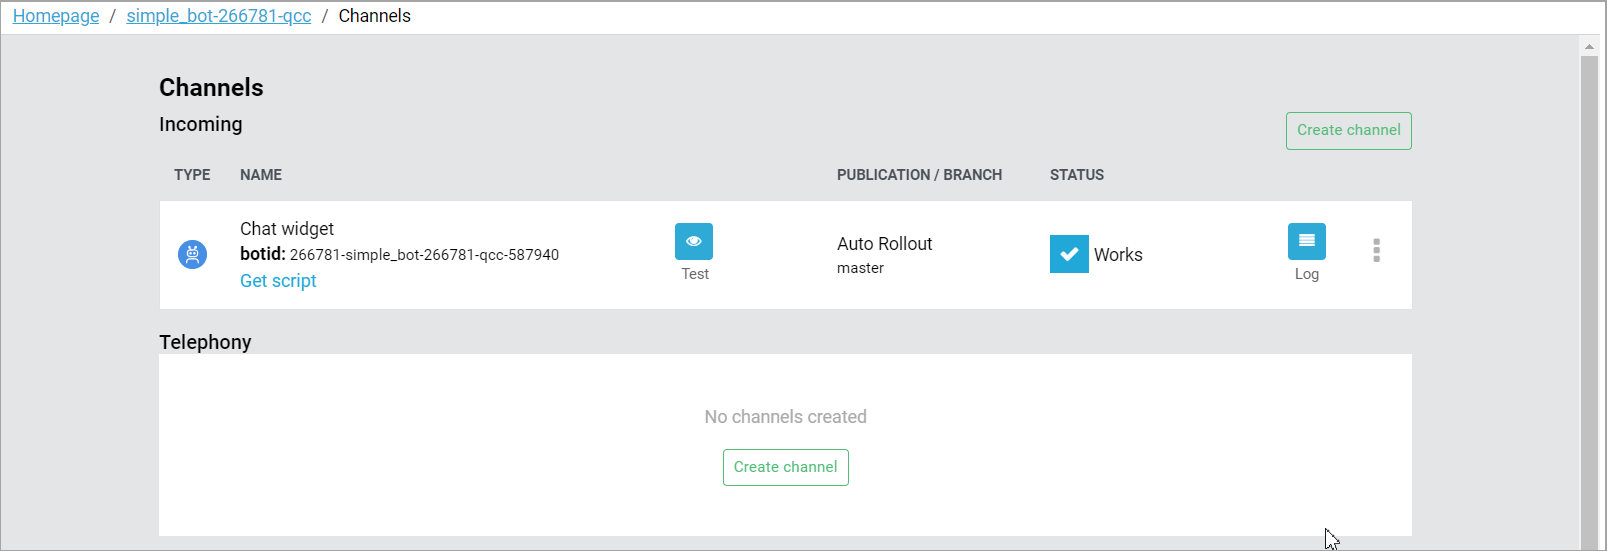1607x551 pixels.
Task: Click the PUBLICATION / BRANCH column header
Action: [919, 175]
